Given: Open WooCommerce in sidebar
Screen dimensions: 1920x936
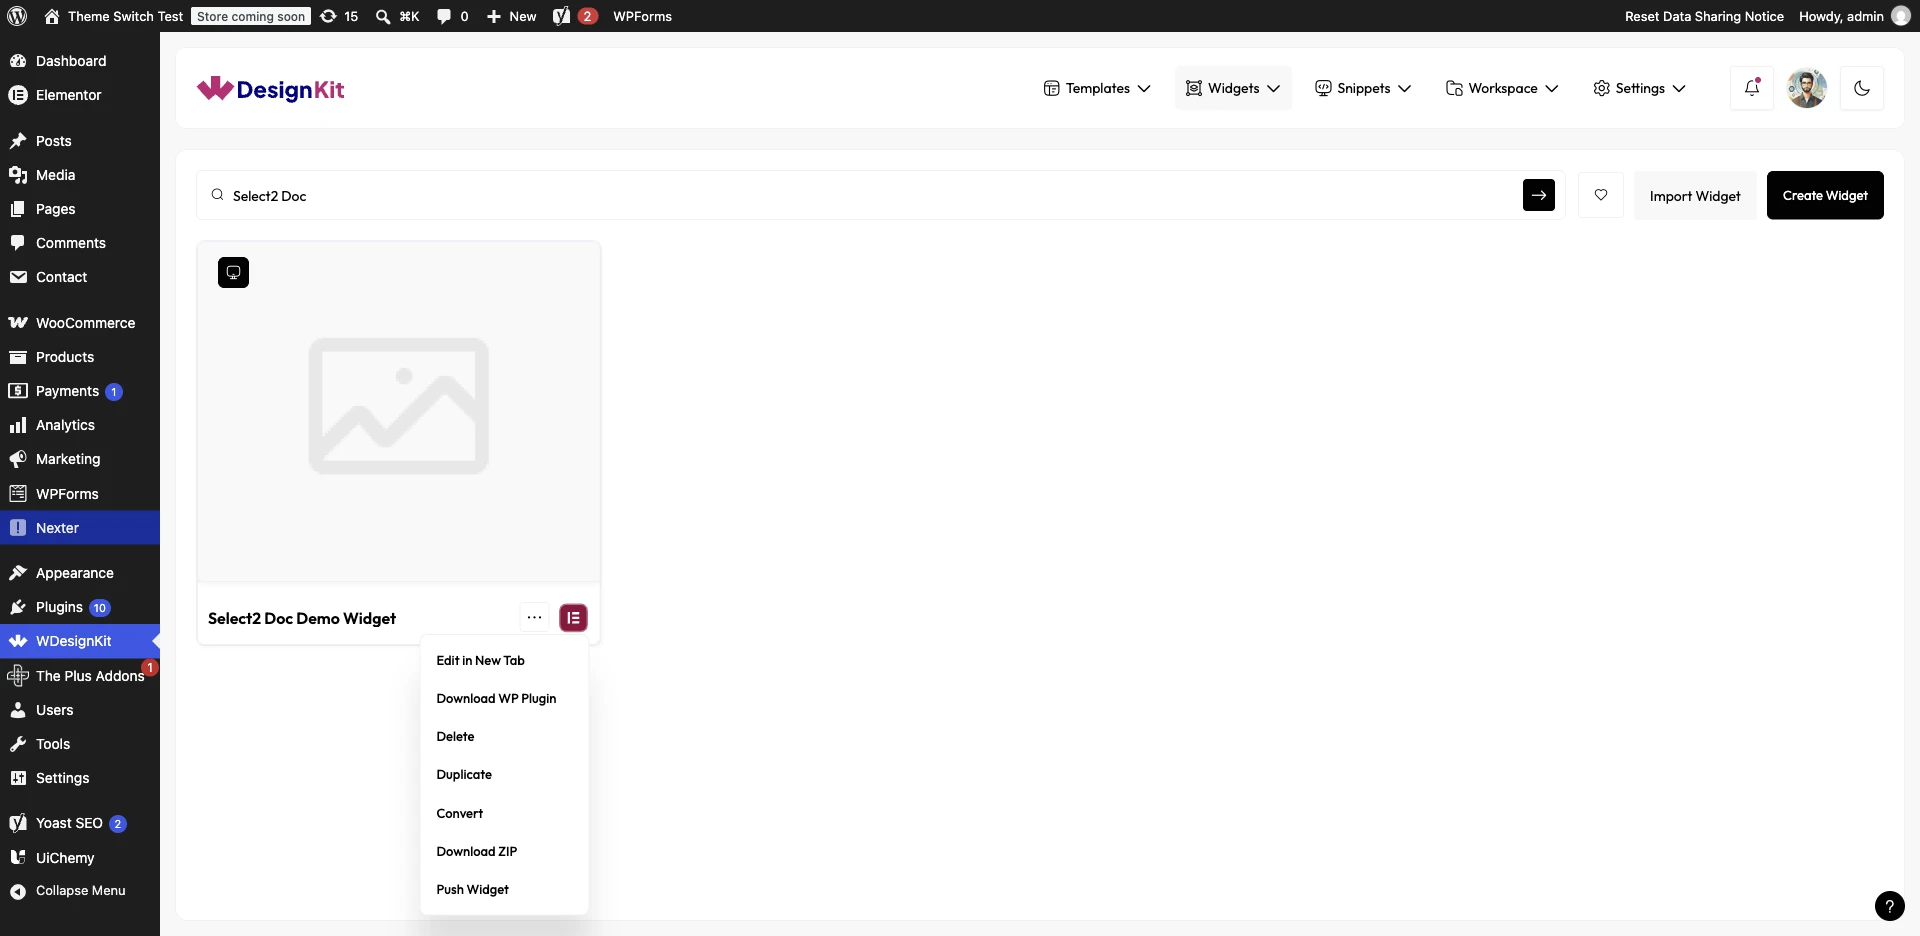Looking at the screenshot, I should click(80, 323).
